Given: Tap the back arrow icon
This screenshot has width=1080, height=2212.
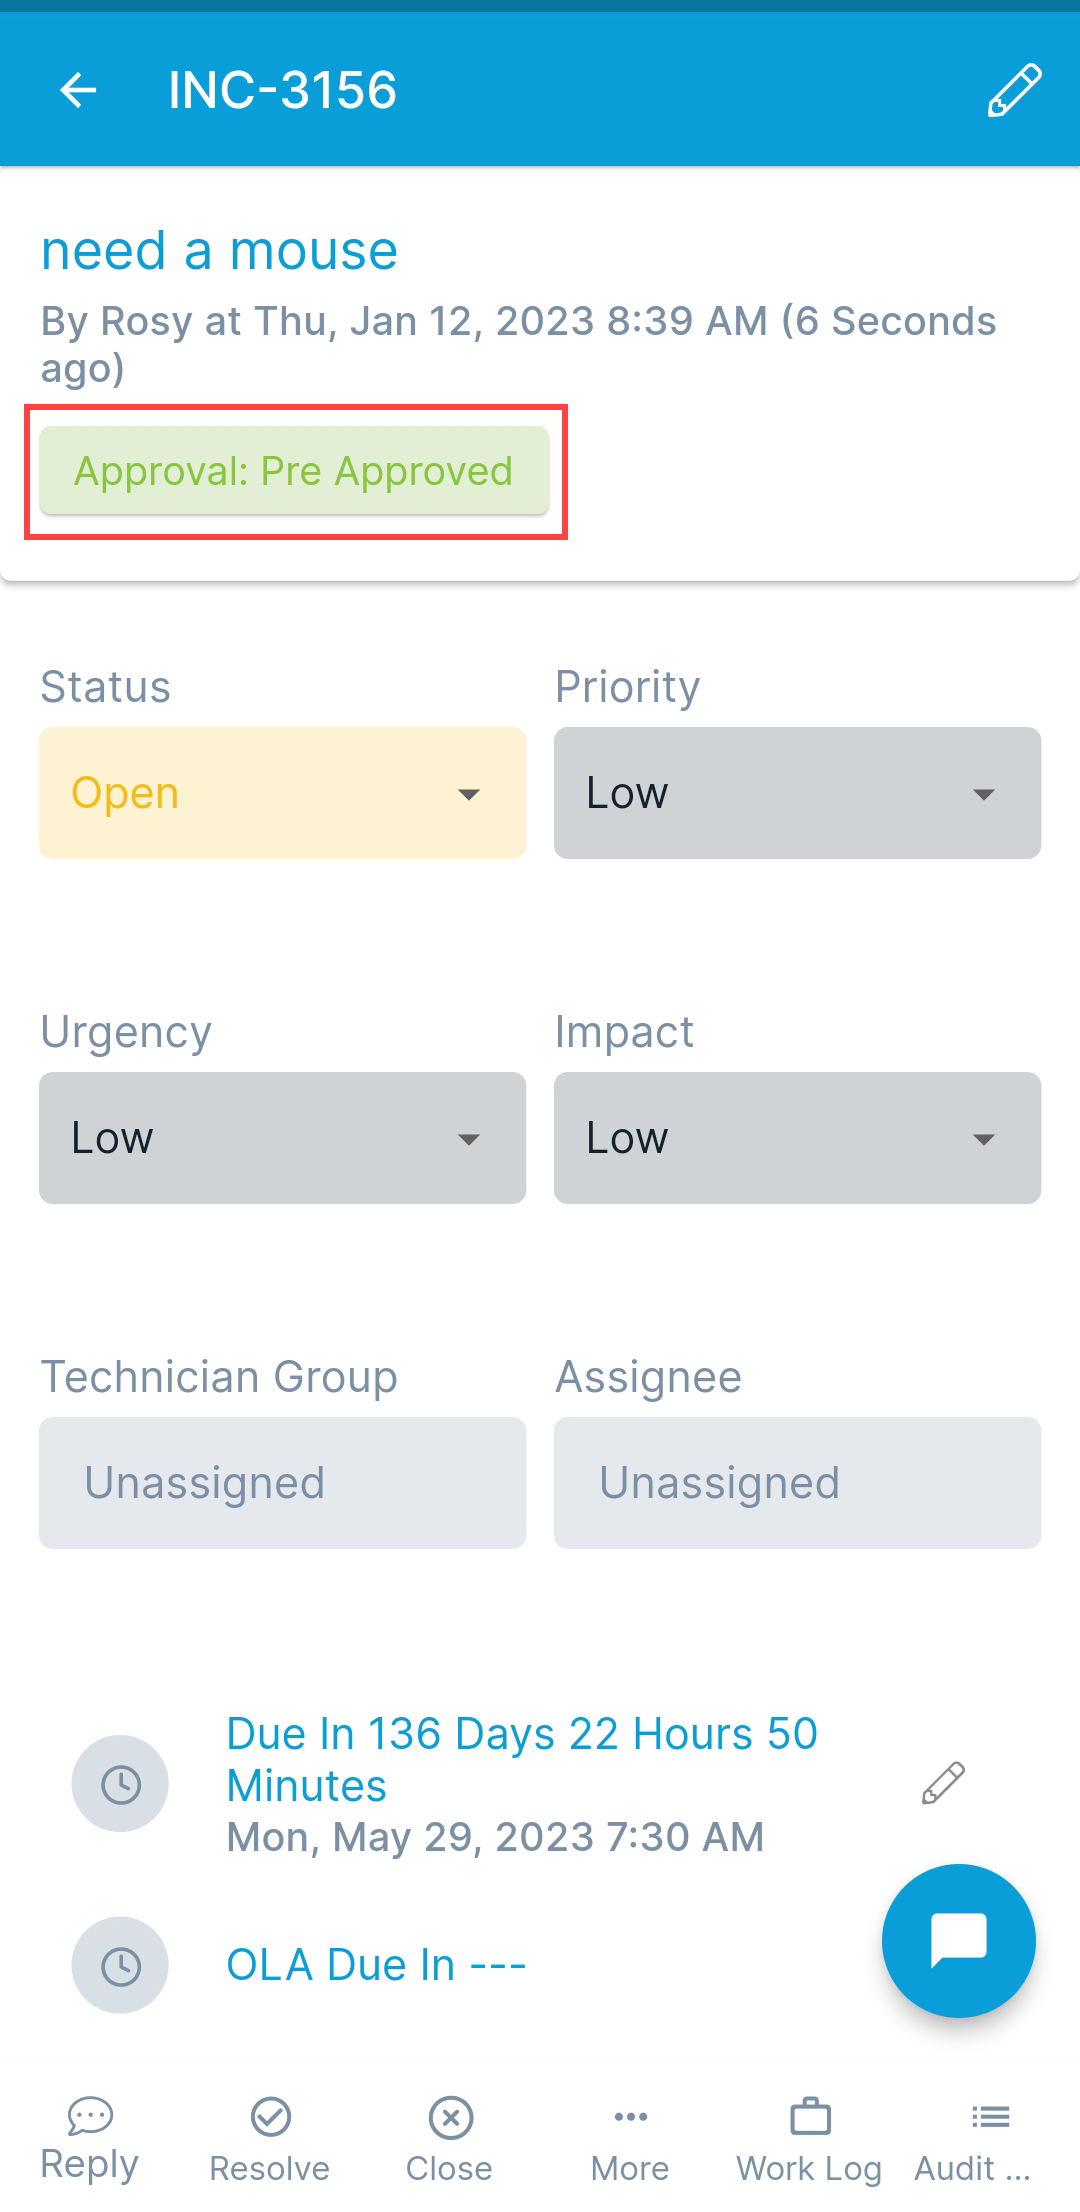Looking at the screenshot, I should 78,90.
